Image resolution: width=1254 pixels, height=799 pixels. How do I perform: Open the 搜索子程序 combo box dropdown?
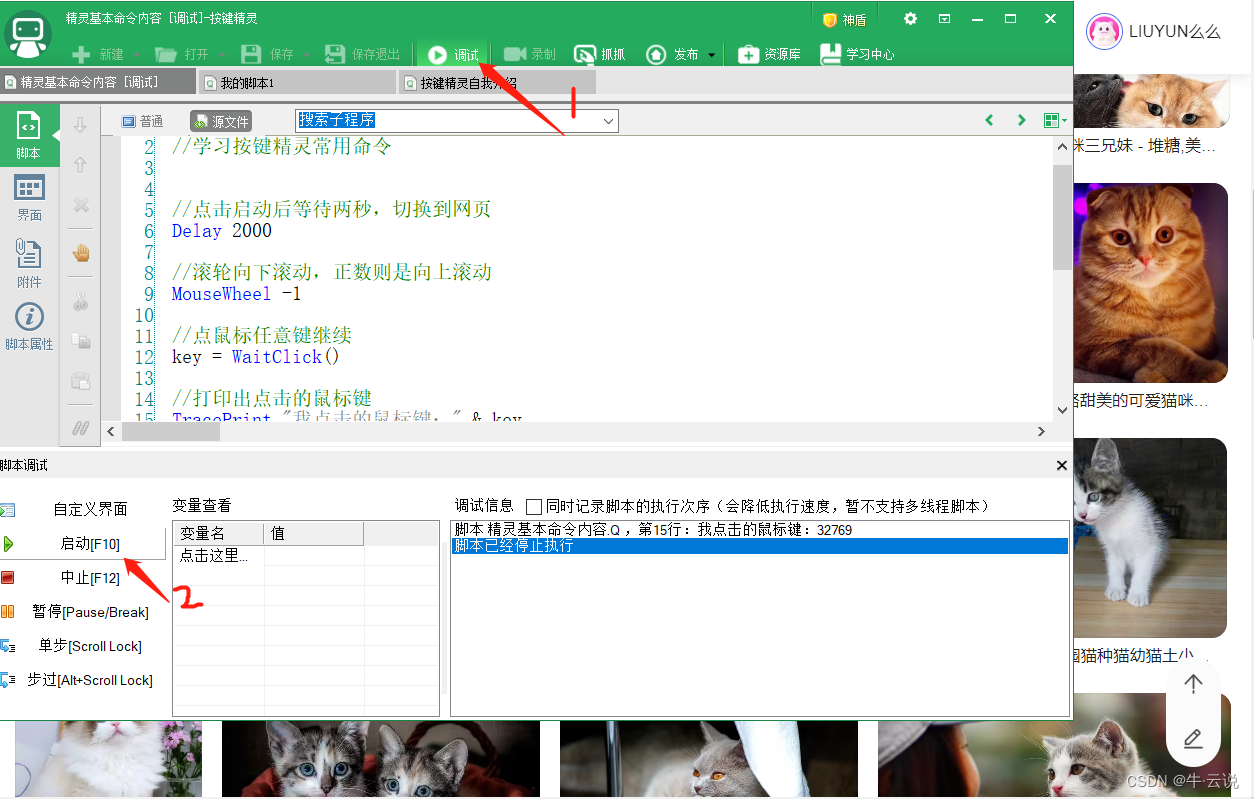[x=608, y=121]
